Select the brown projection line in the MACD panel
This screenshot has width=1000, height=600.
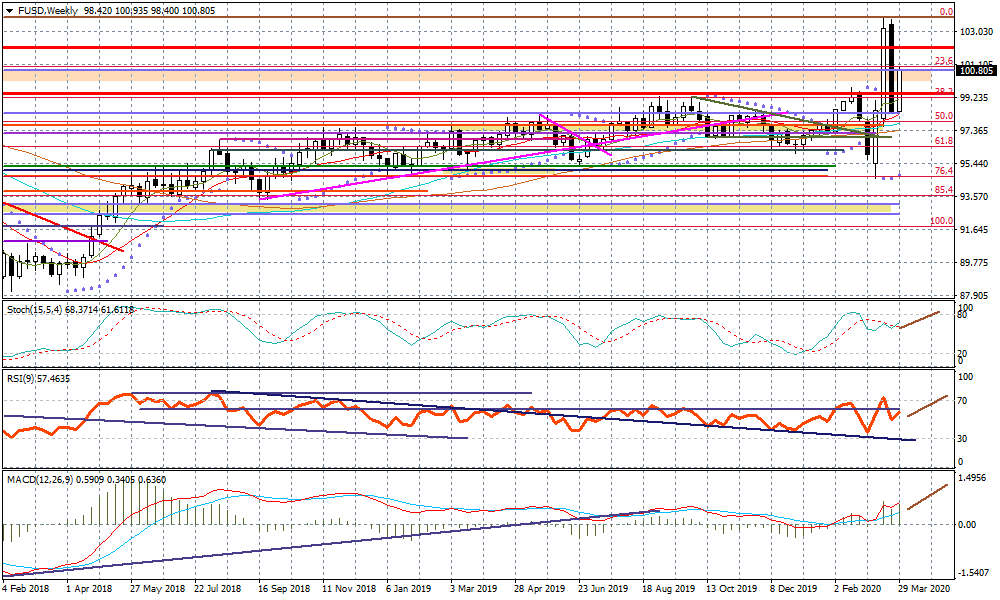[x=928, y=497]
